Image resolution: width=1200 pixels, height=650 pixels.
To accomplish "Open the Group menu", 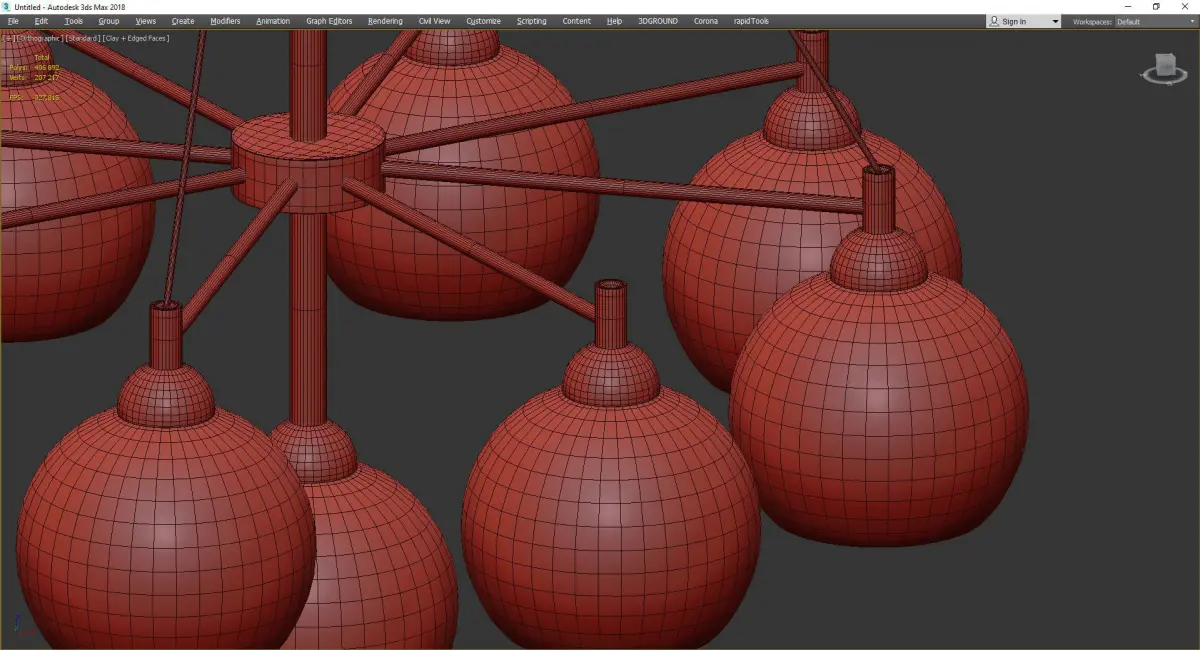I will tap(108, 21).
